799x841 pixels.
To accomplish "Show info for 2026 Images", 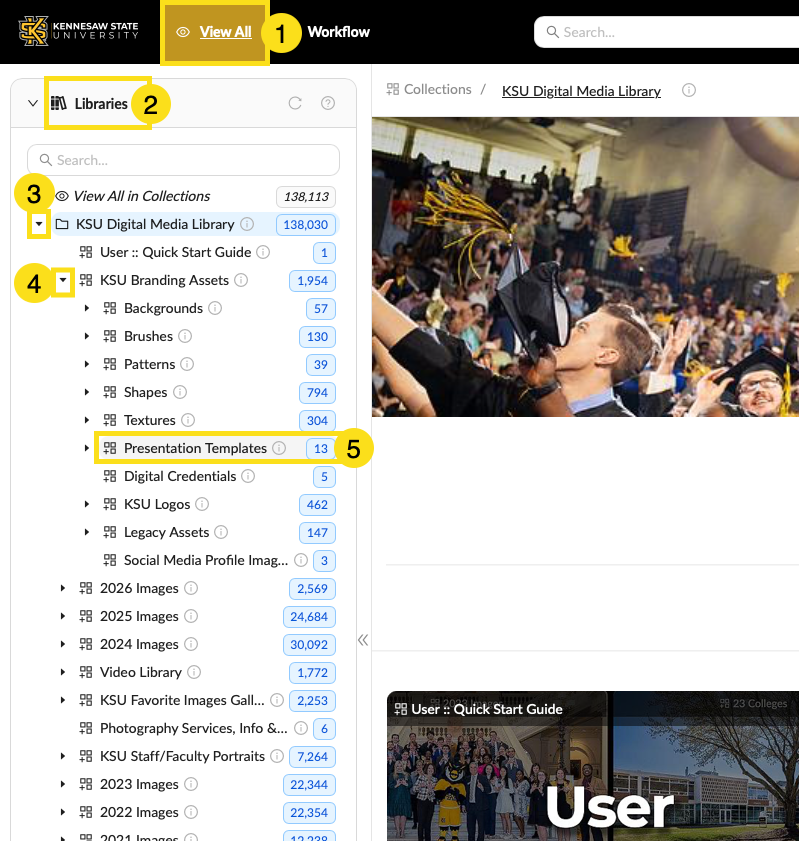I will [191, 588].
